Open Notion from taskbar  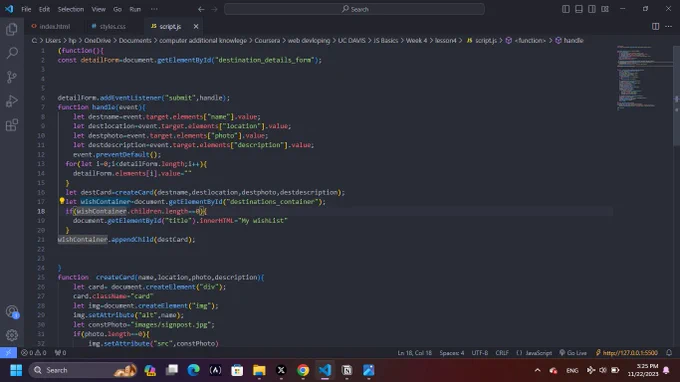(x=347, y=370)
